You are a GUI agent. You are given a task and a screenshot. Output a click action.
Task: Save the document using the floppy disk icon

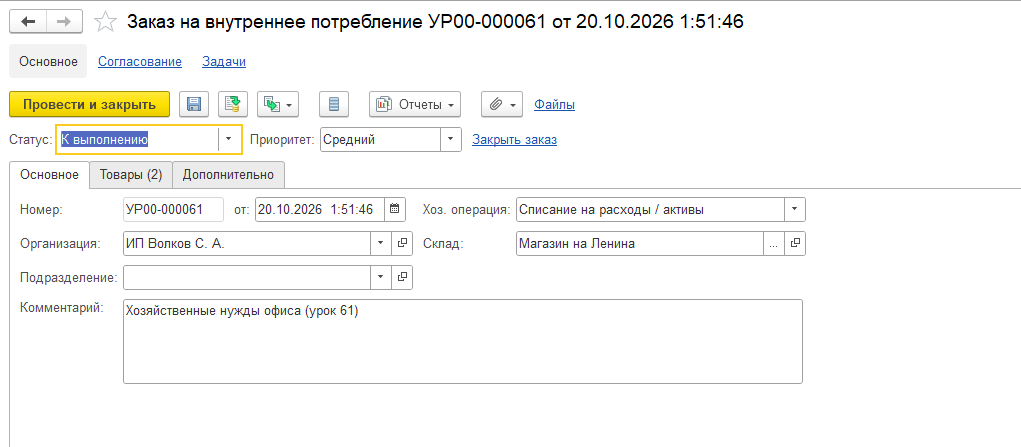tap(193, 104)
